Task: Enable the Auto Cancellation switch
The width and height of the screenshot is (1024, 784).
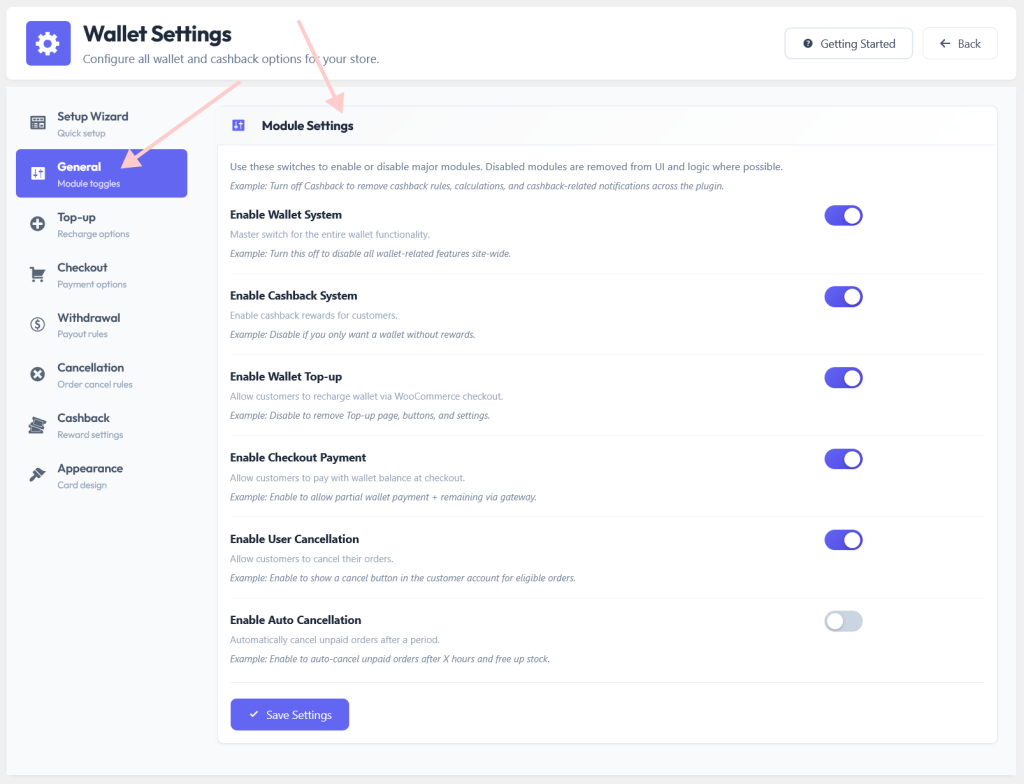Action: [843, 621]
